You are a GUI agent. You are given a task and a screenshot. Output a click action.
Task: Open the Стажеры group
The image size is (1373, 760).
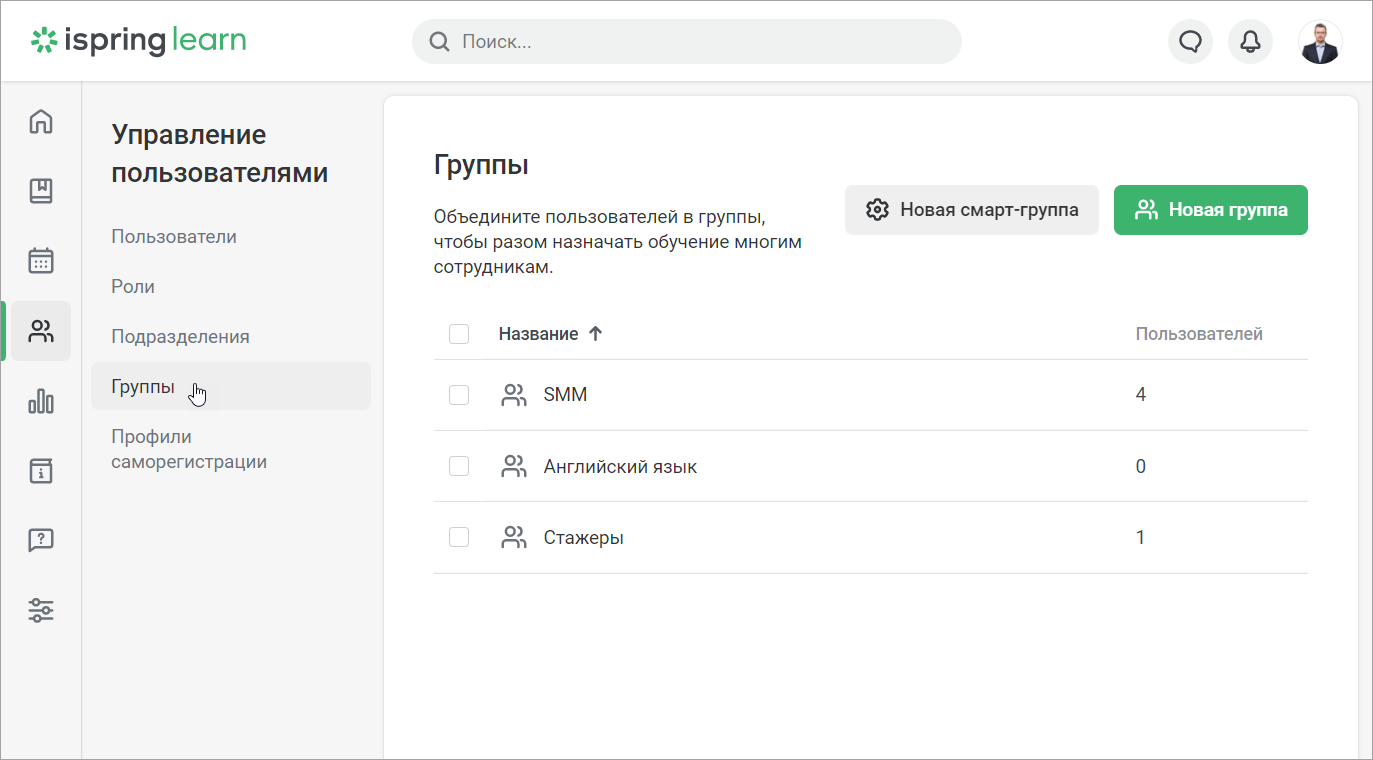click(x=584, y=538)
